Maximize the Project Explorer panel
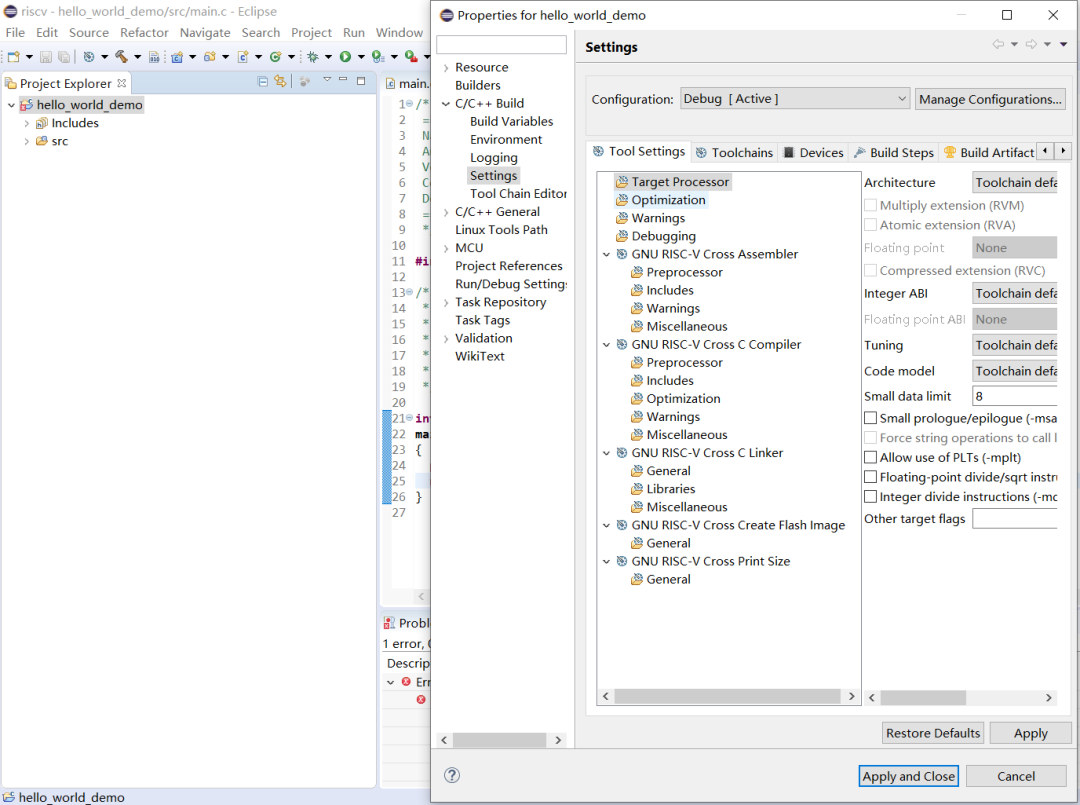Viewport: 1080px width, 805px height. [361, 81]
